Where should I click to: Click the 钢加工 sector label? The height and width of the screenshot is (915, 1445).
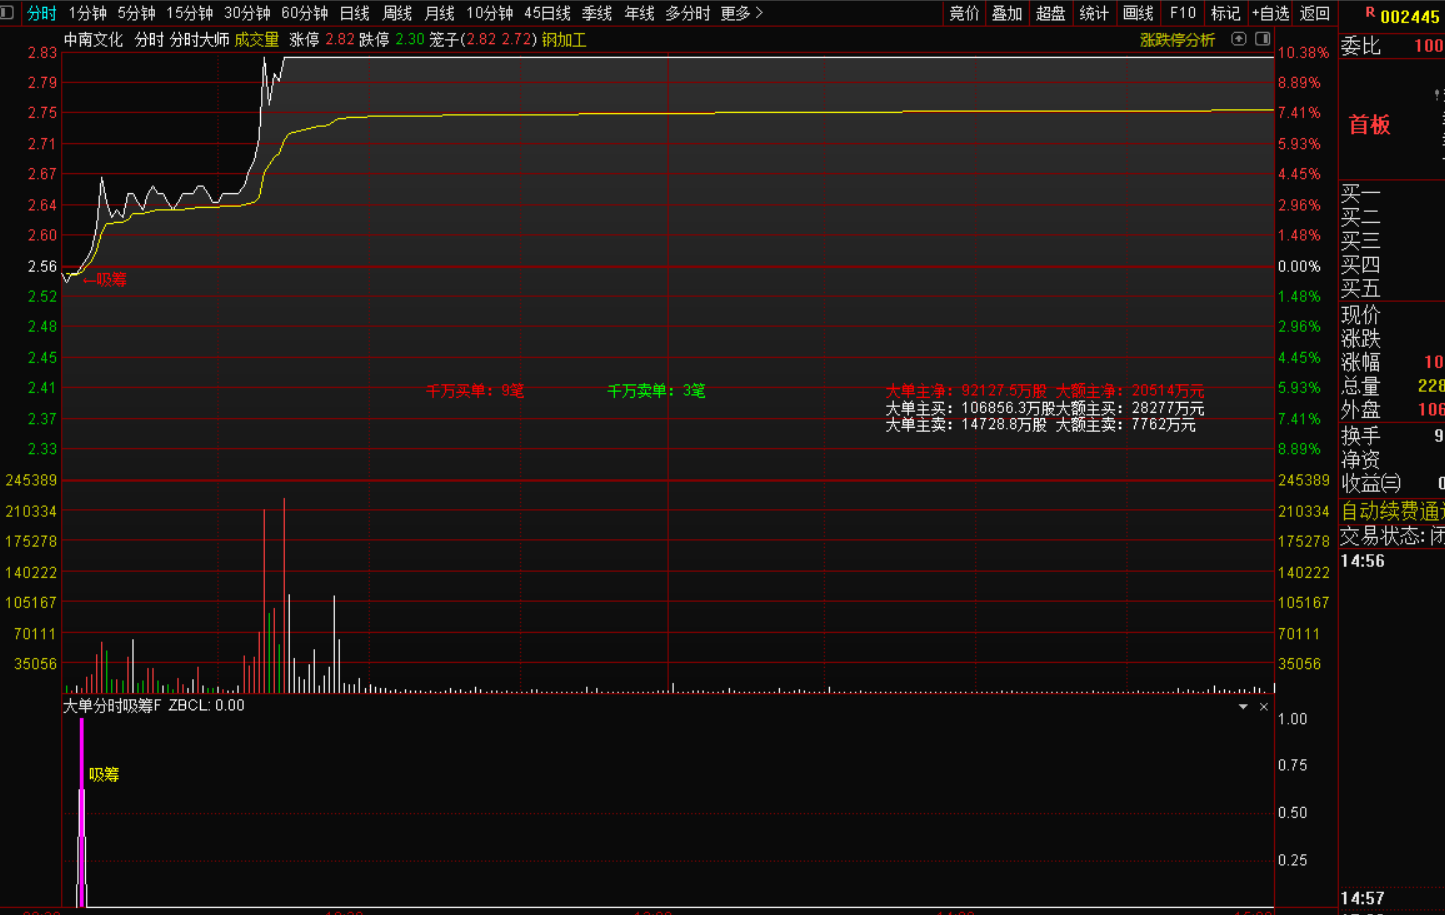pyautogui.click(x=564, y=40)
